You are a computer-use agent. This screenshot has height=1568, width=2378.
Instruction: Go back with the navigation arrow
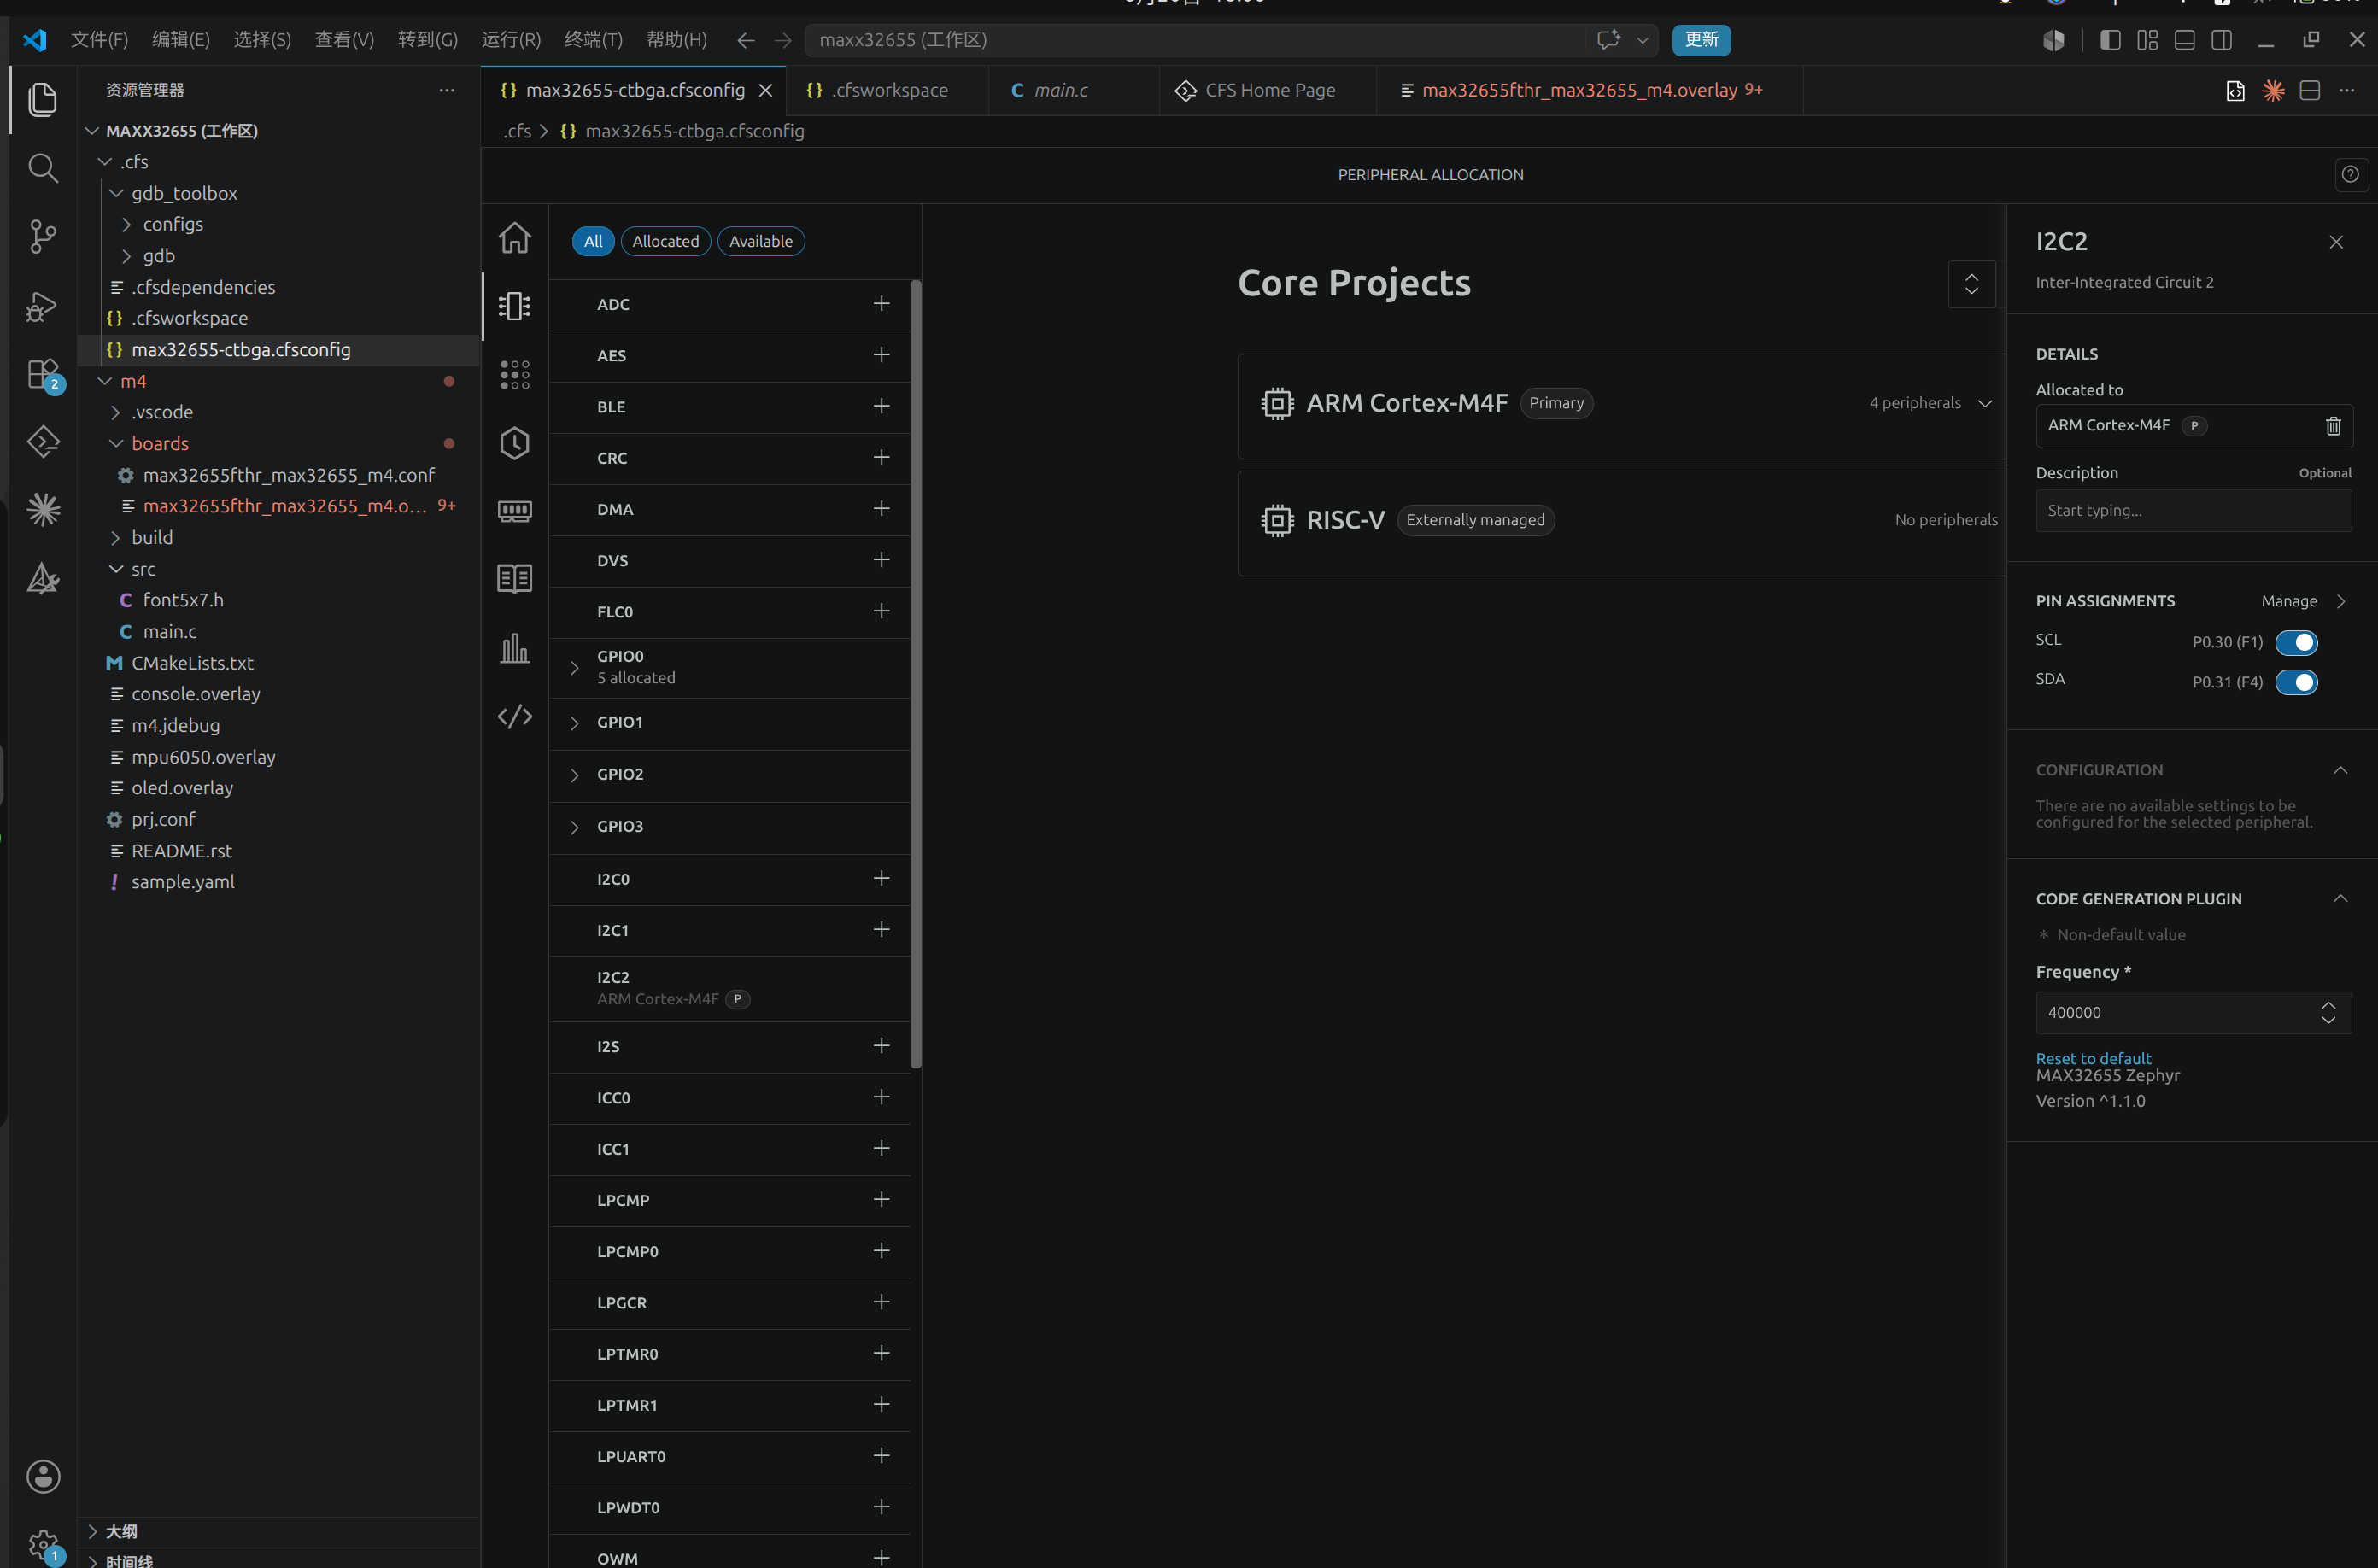tap(745, 40)
